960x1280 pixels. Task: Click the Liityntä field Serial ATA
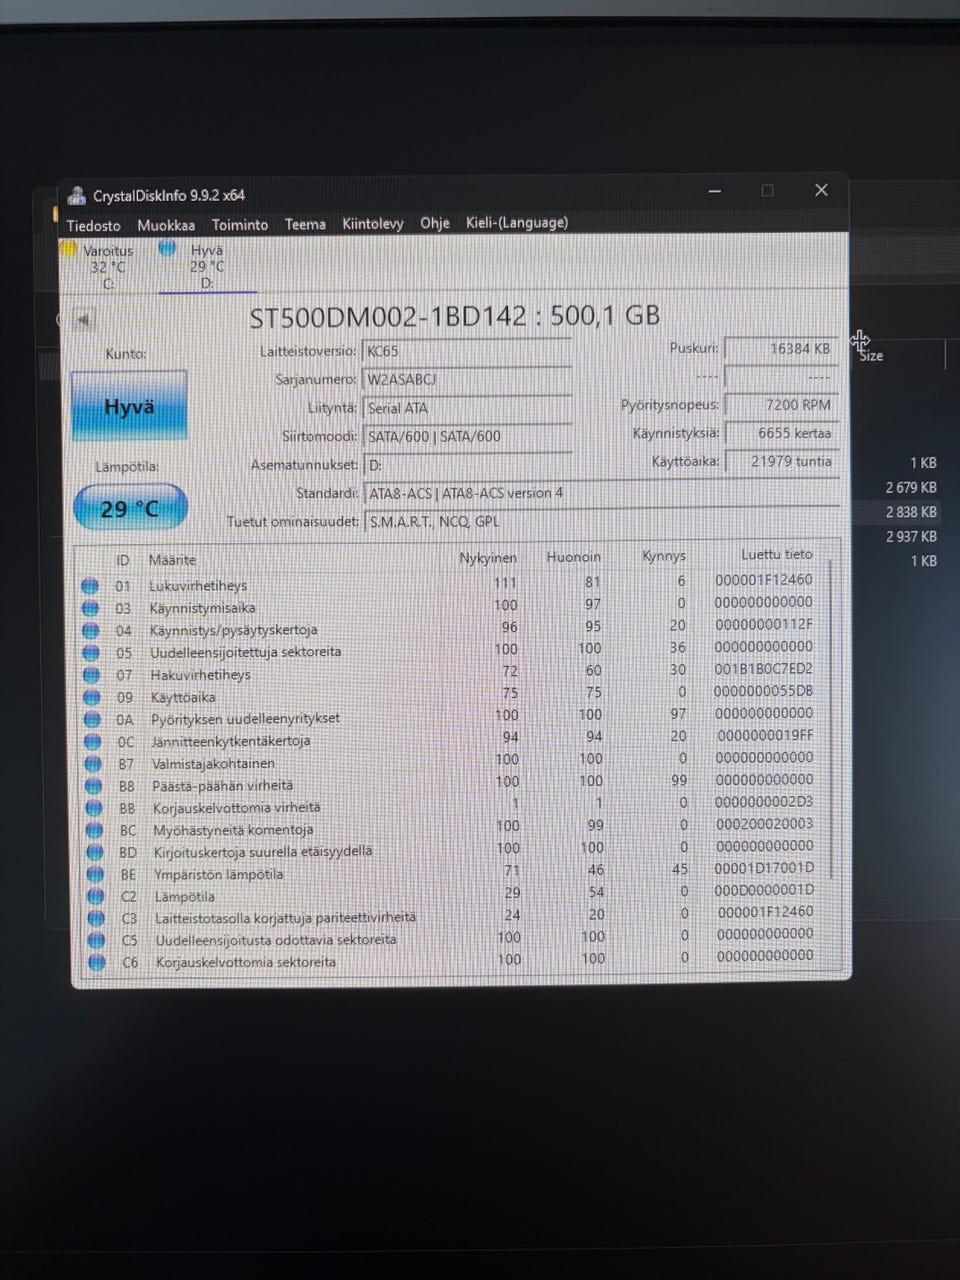click(467, 408)
